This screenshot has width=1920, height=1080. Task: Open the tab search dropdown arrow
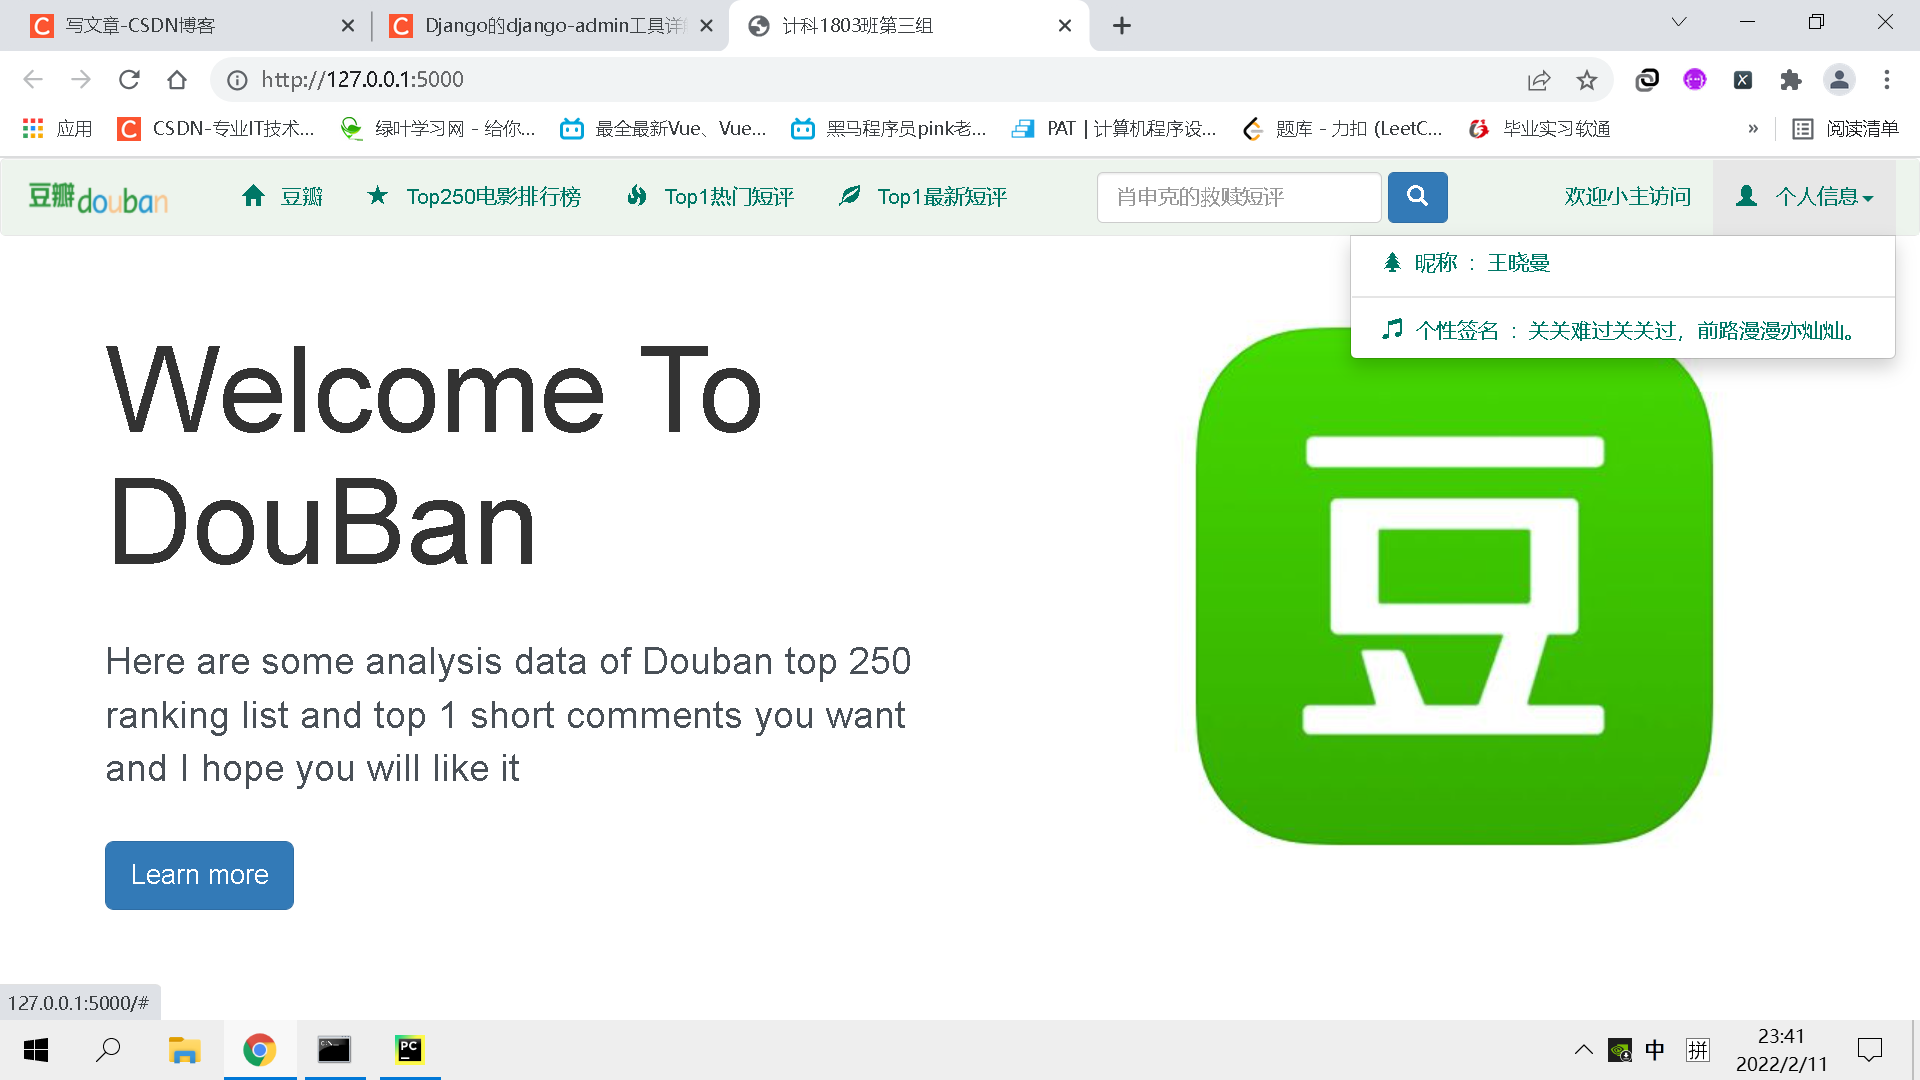click(x=1679, y=22)
